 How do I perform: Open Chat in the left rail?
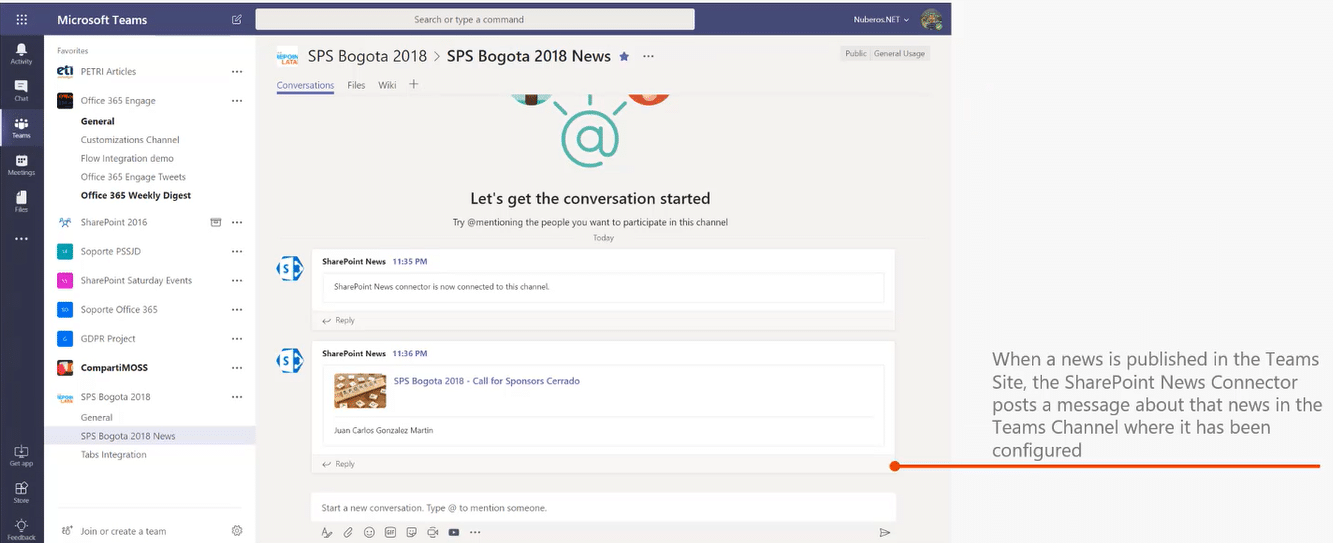point(21,90)
